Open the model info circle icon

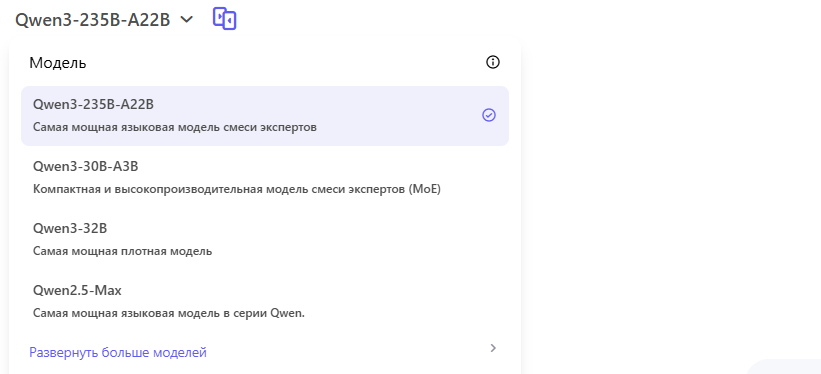493,62
